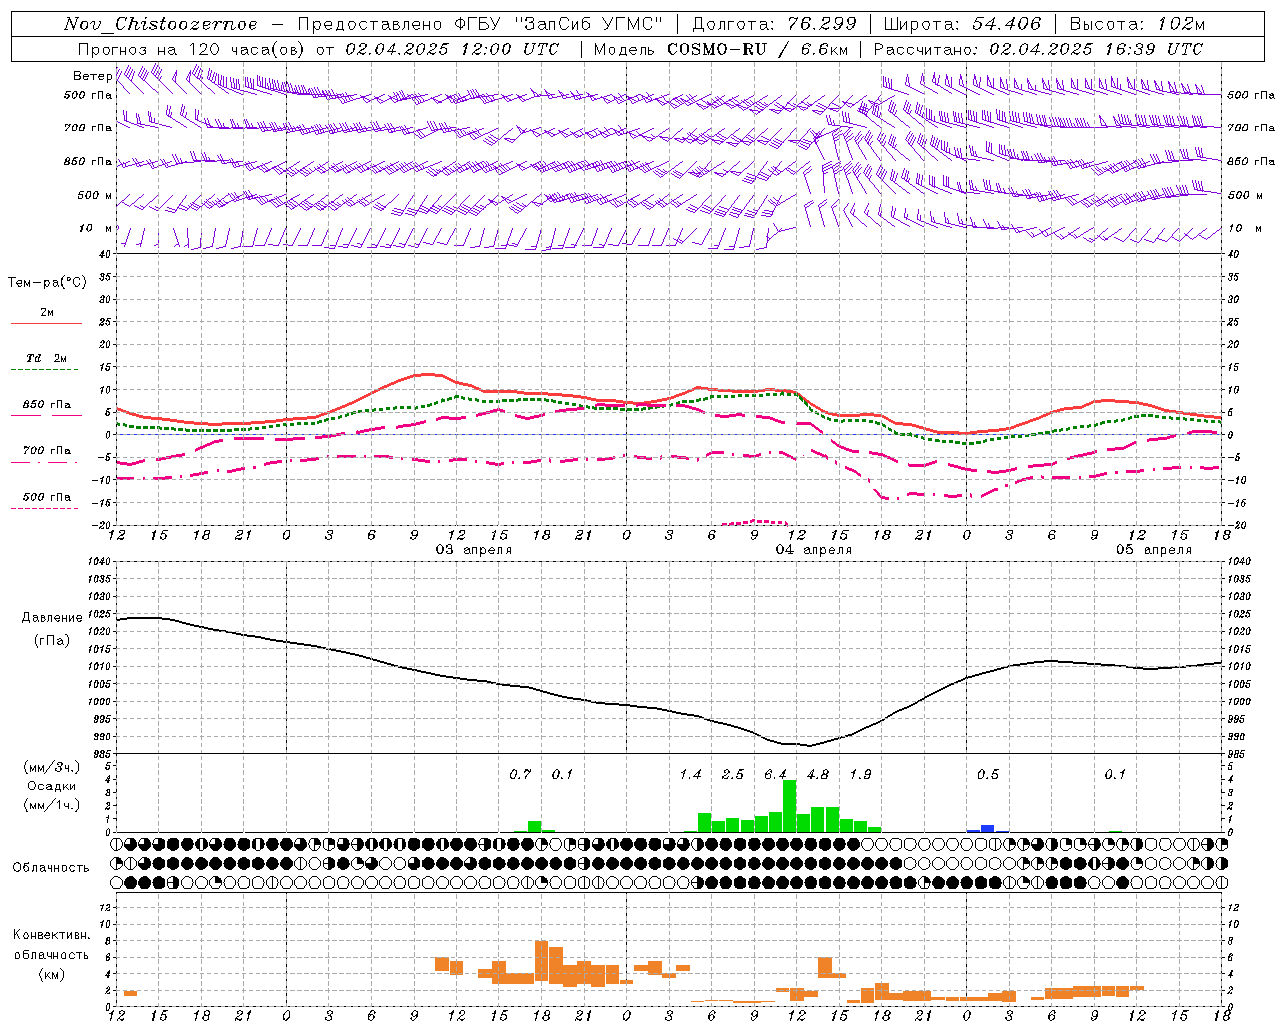Click the 'Конвективн.' convective cloud label

point(52,935)
